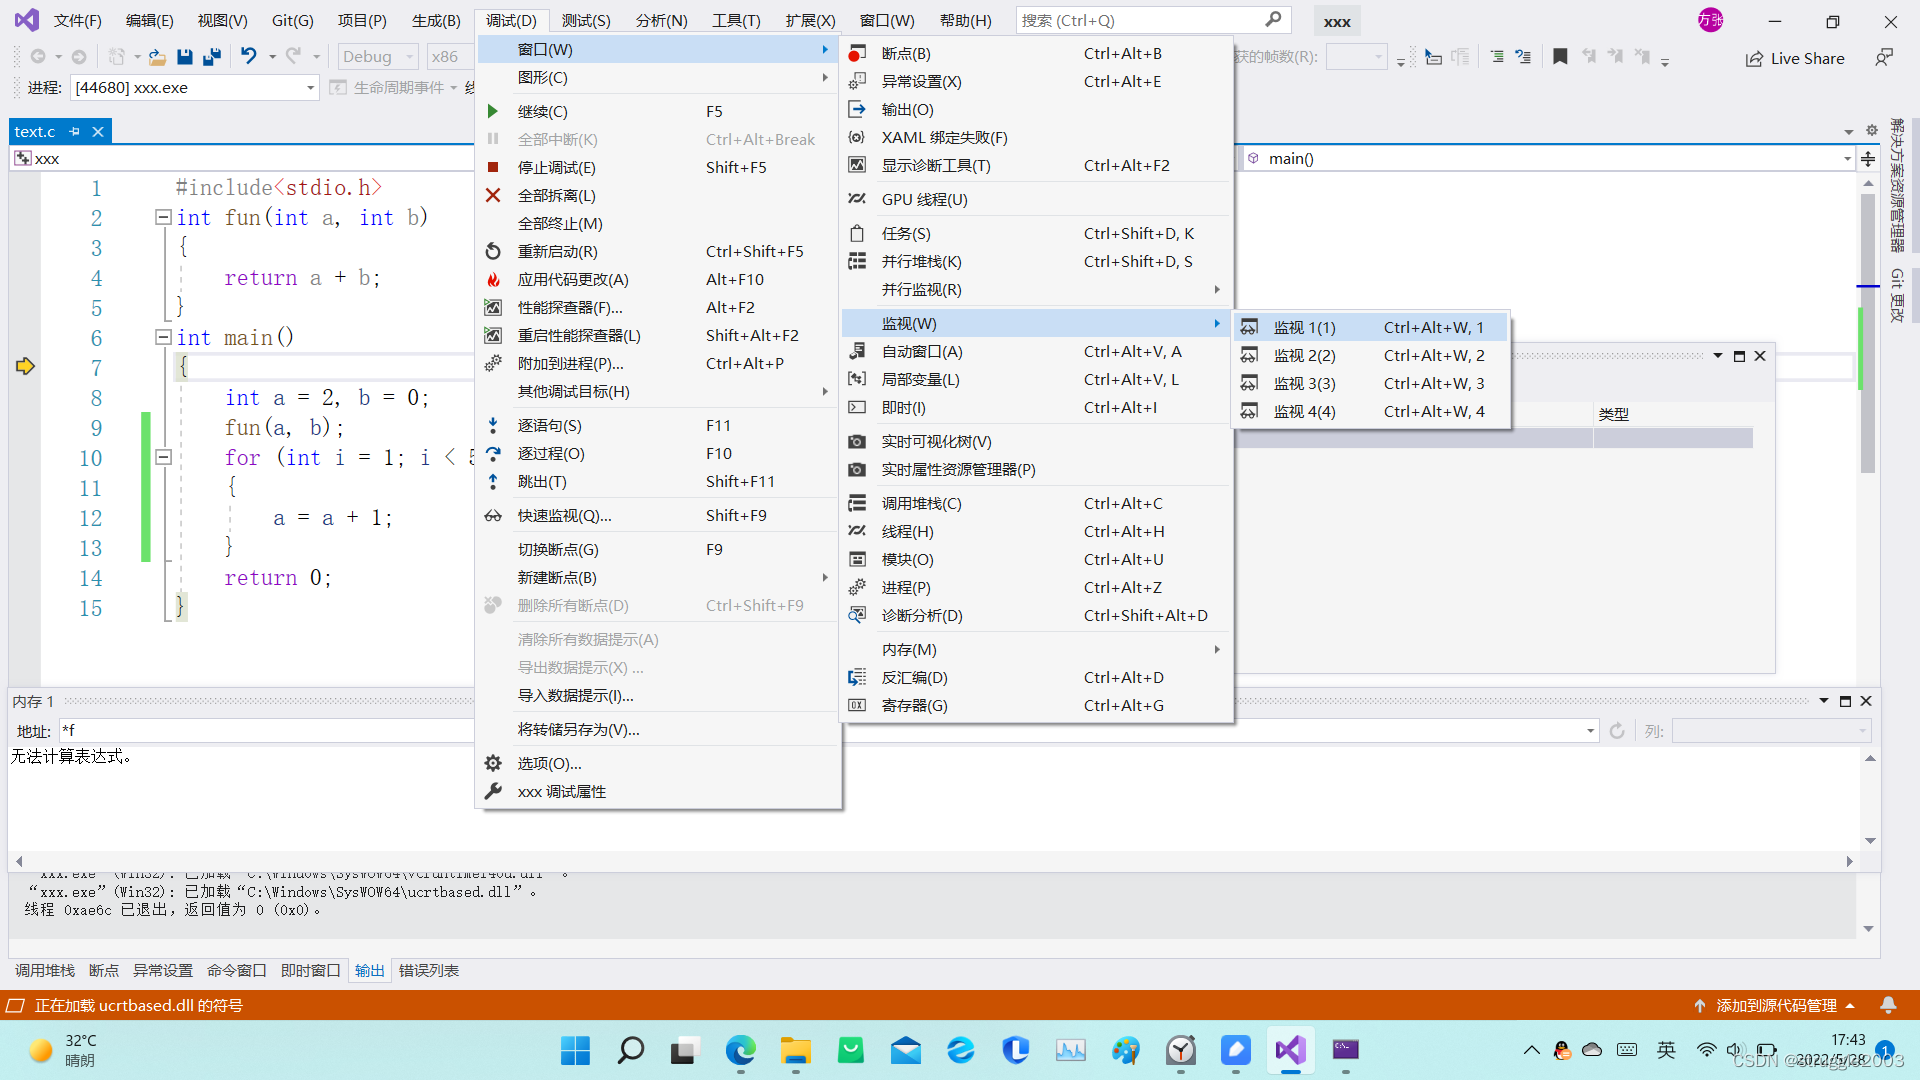
Task: Select Watch 2 from submenu
Action: click(1371, 355)
